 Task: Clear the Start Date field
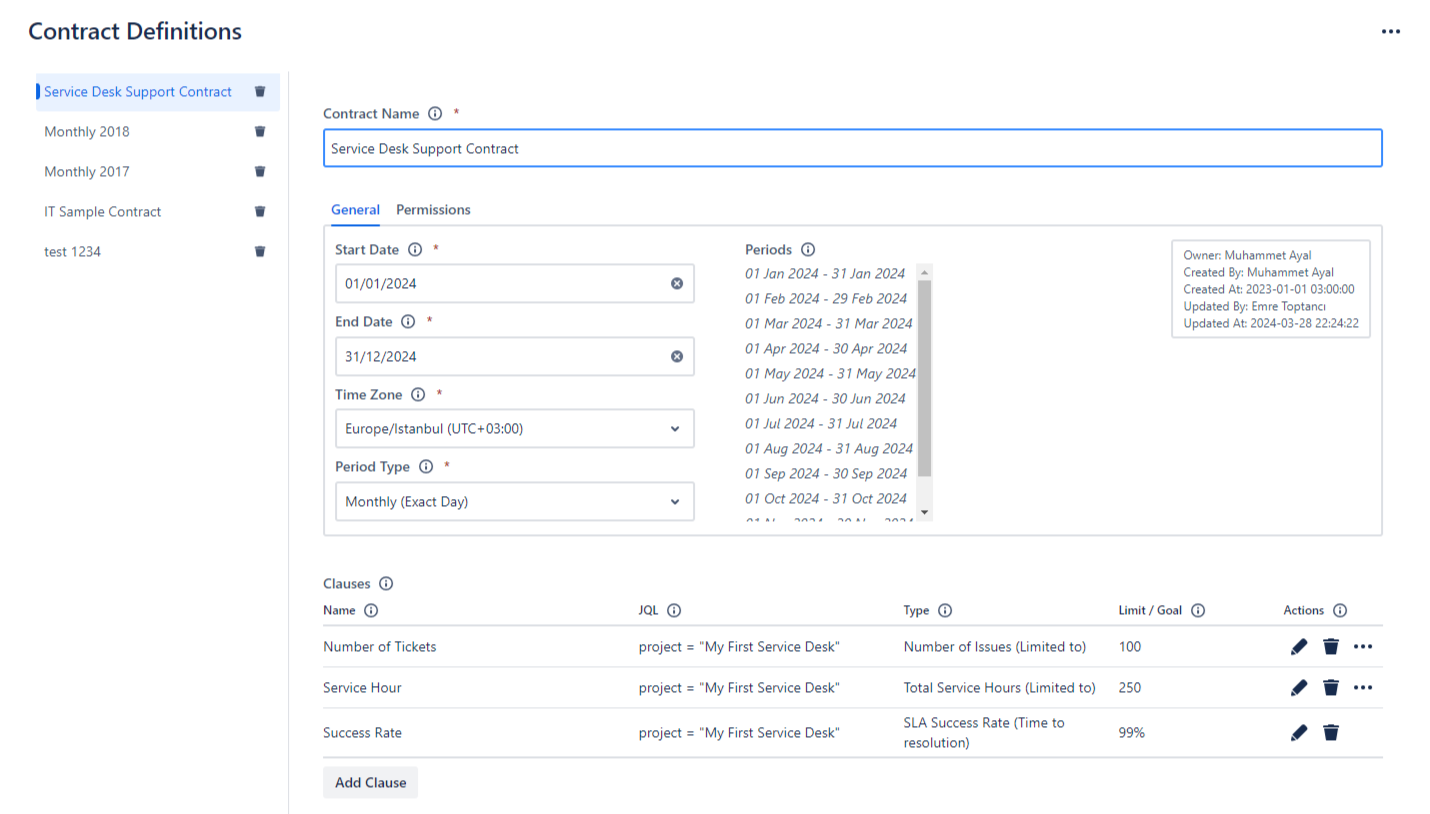coord(677,284)
